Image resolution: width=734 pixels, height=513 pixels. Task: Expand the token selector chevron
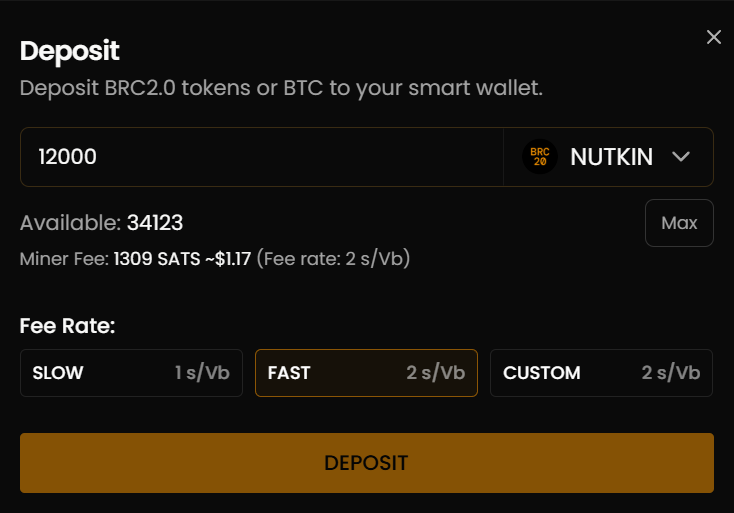[x=682, y=157]
